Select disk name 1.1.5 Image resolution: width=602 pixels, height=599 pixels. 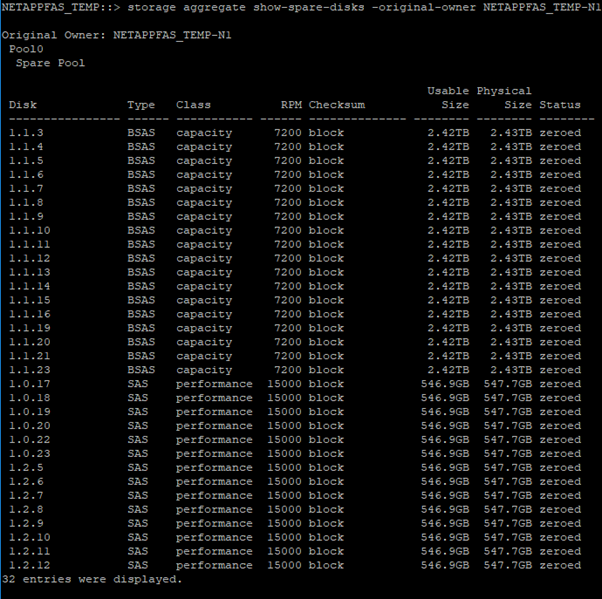click(26, 161)
